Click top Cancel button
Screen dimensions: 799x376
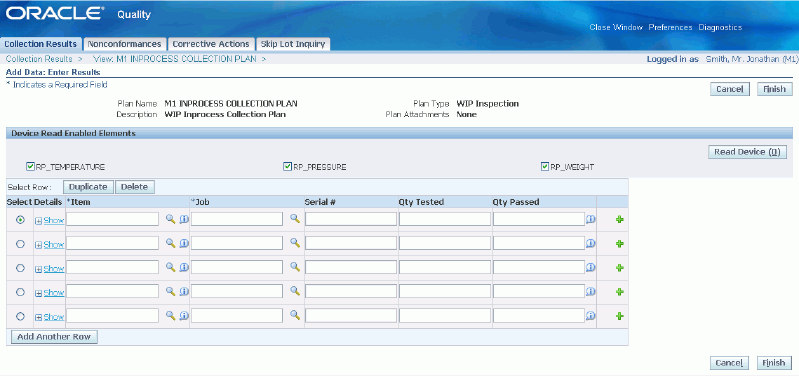[730, 89]
